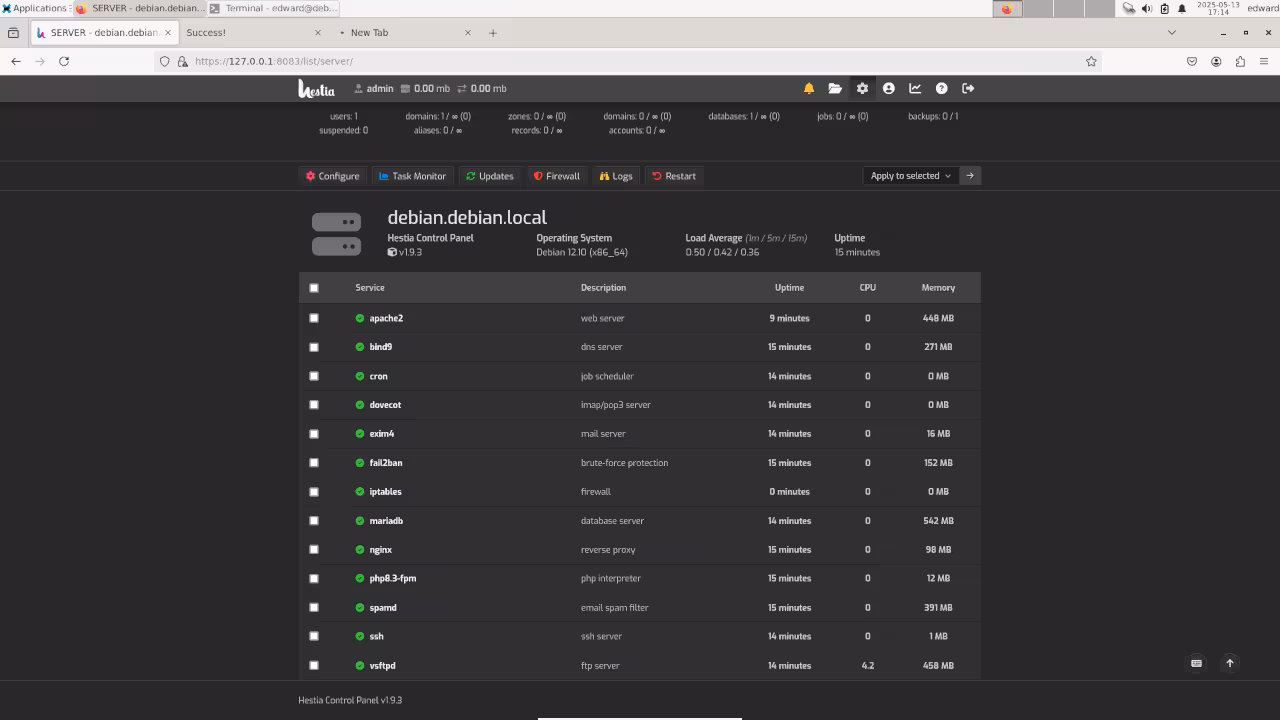Check the nginx service checkbox

pos(314,550)
